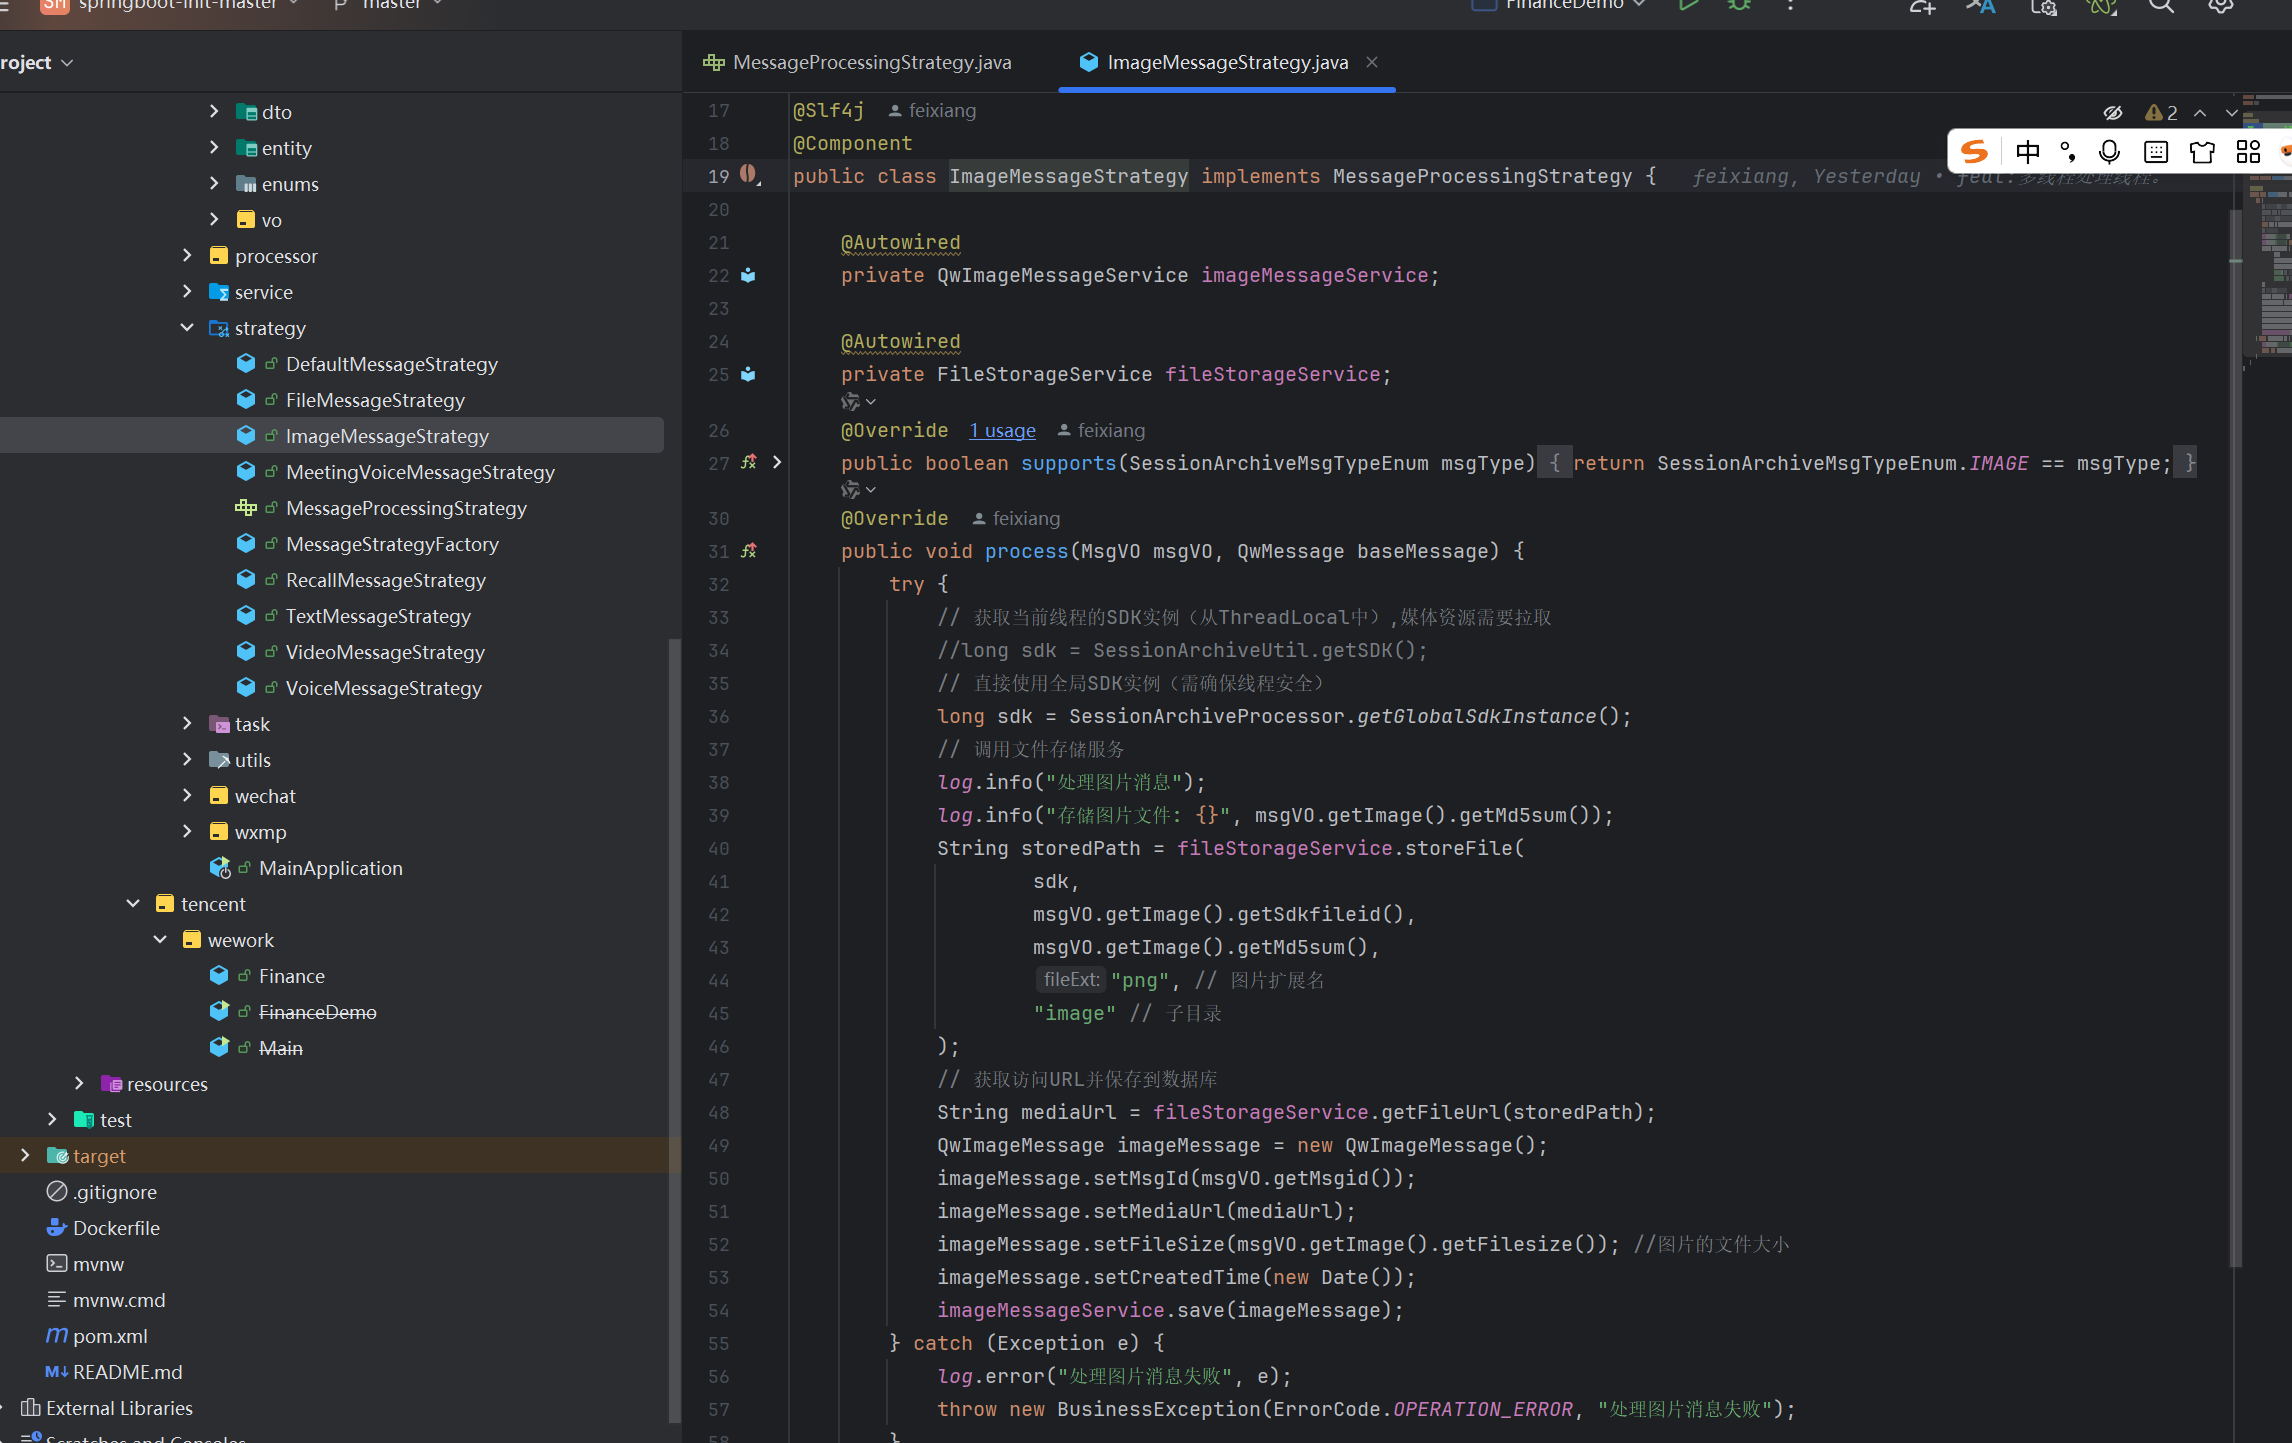This screenshot has width=2292, height=1443.
Task: Click the bean gutter icon on line 25
Action: (748, 374)
